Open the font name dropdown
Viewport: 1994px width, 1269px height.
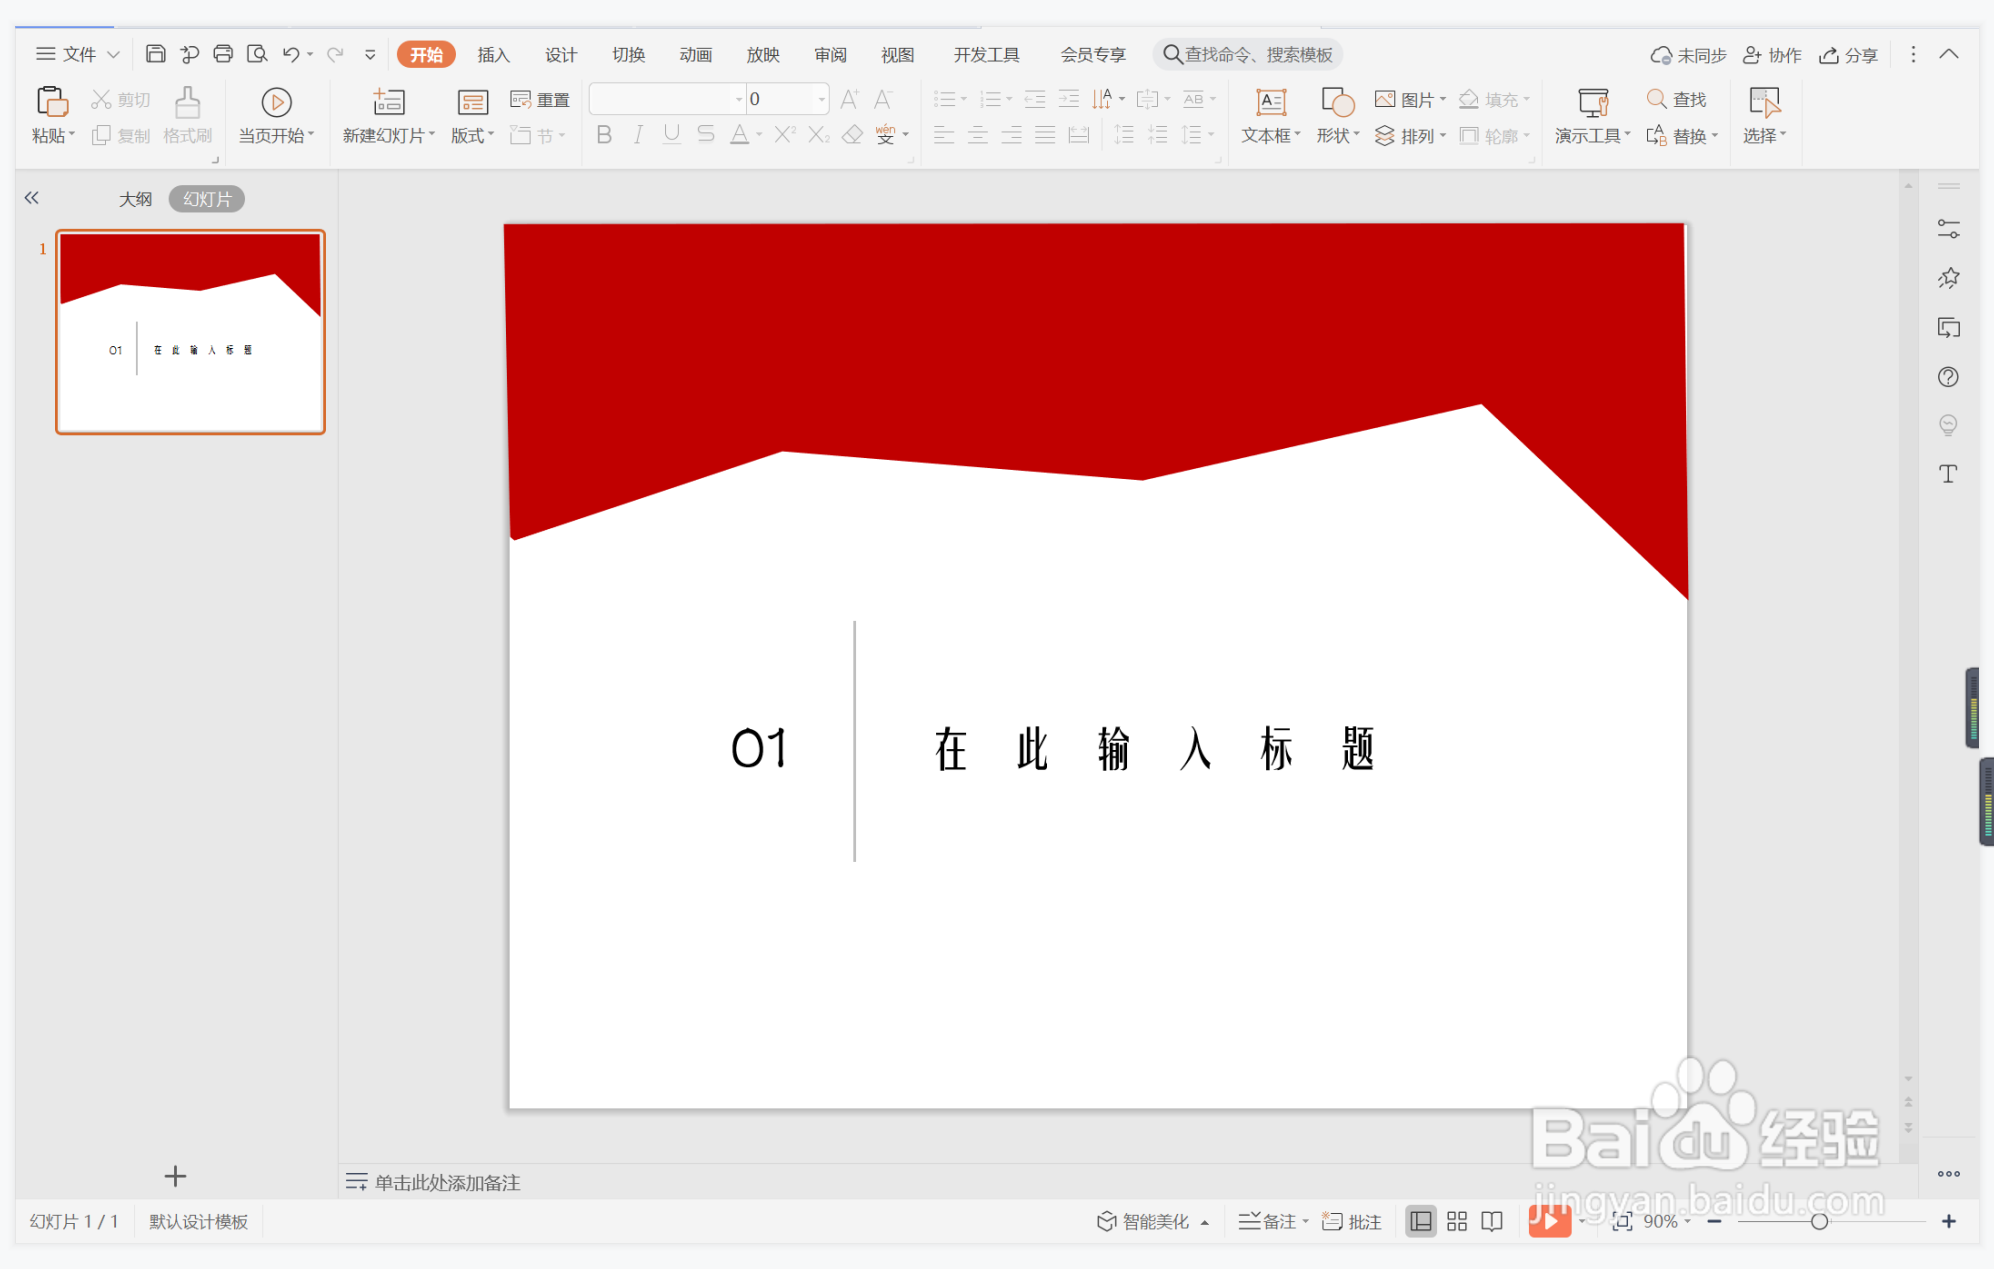[x=739, y=99]
